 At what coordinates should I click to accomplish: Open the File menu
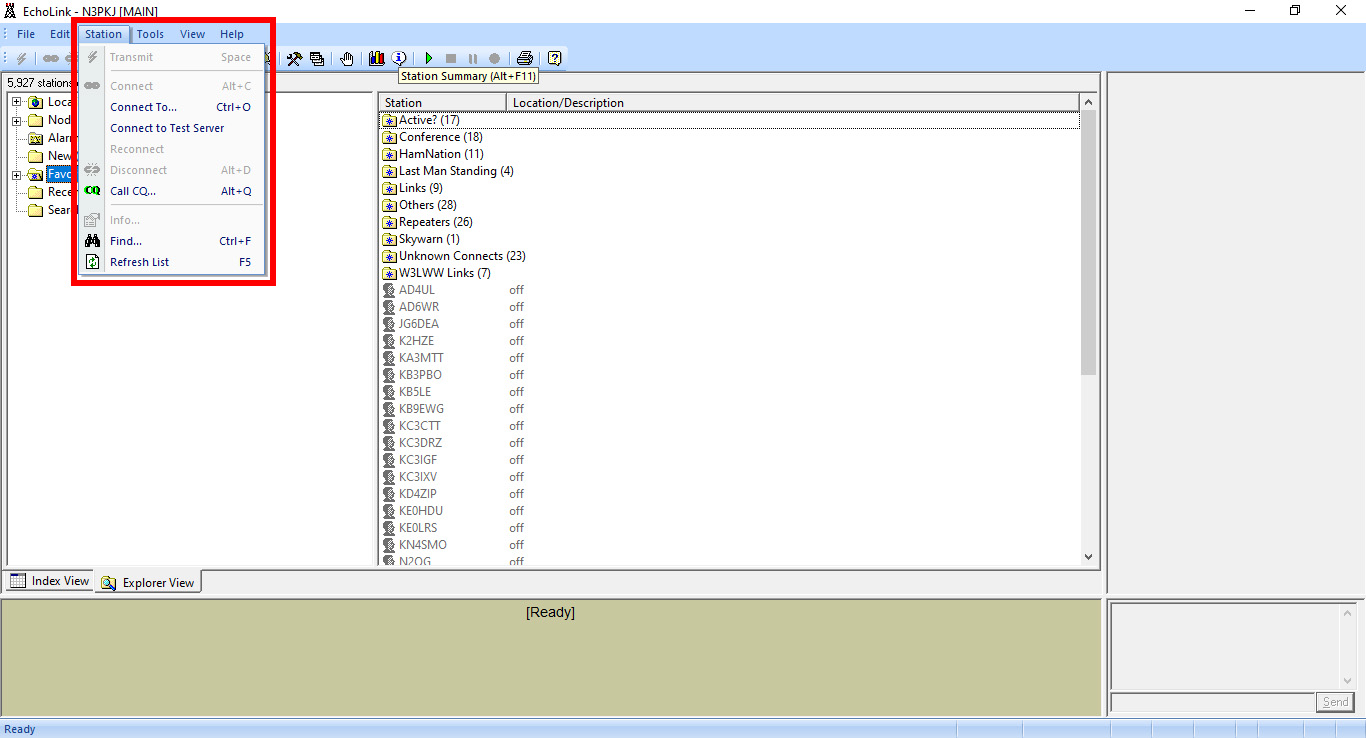[x=26, y=34]
